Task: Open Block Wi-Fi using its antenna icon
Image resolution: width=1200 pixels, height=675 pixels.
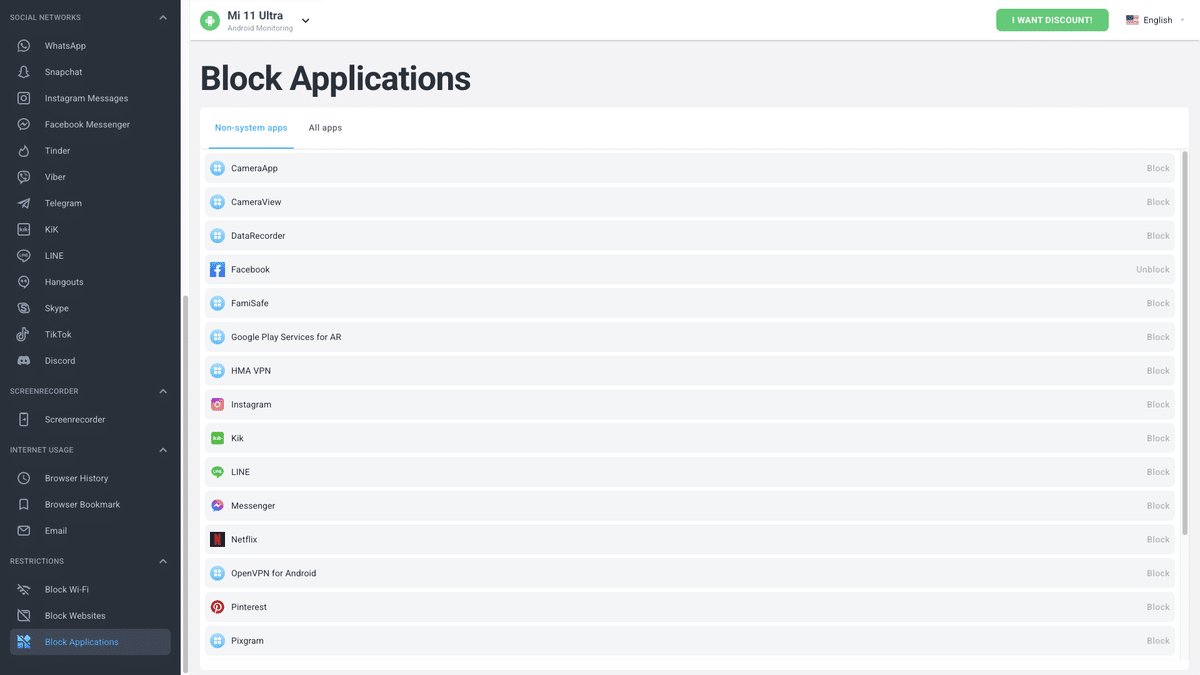Action: tap(22, 589)
